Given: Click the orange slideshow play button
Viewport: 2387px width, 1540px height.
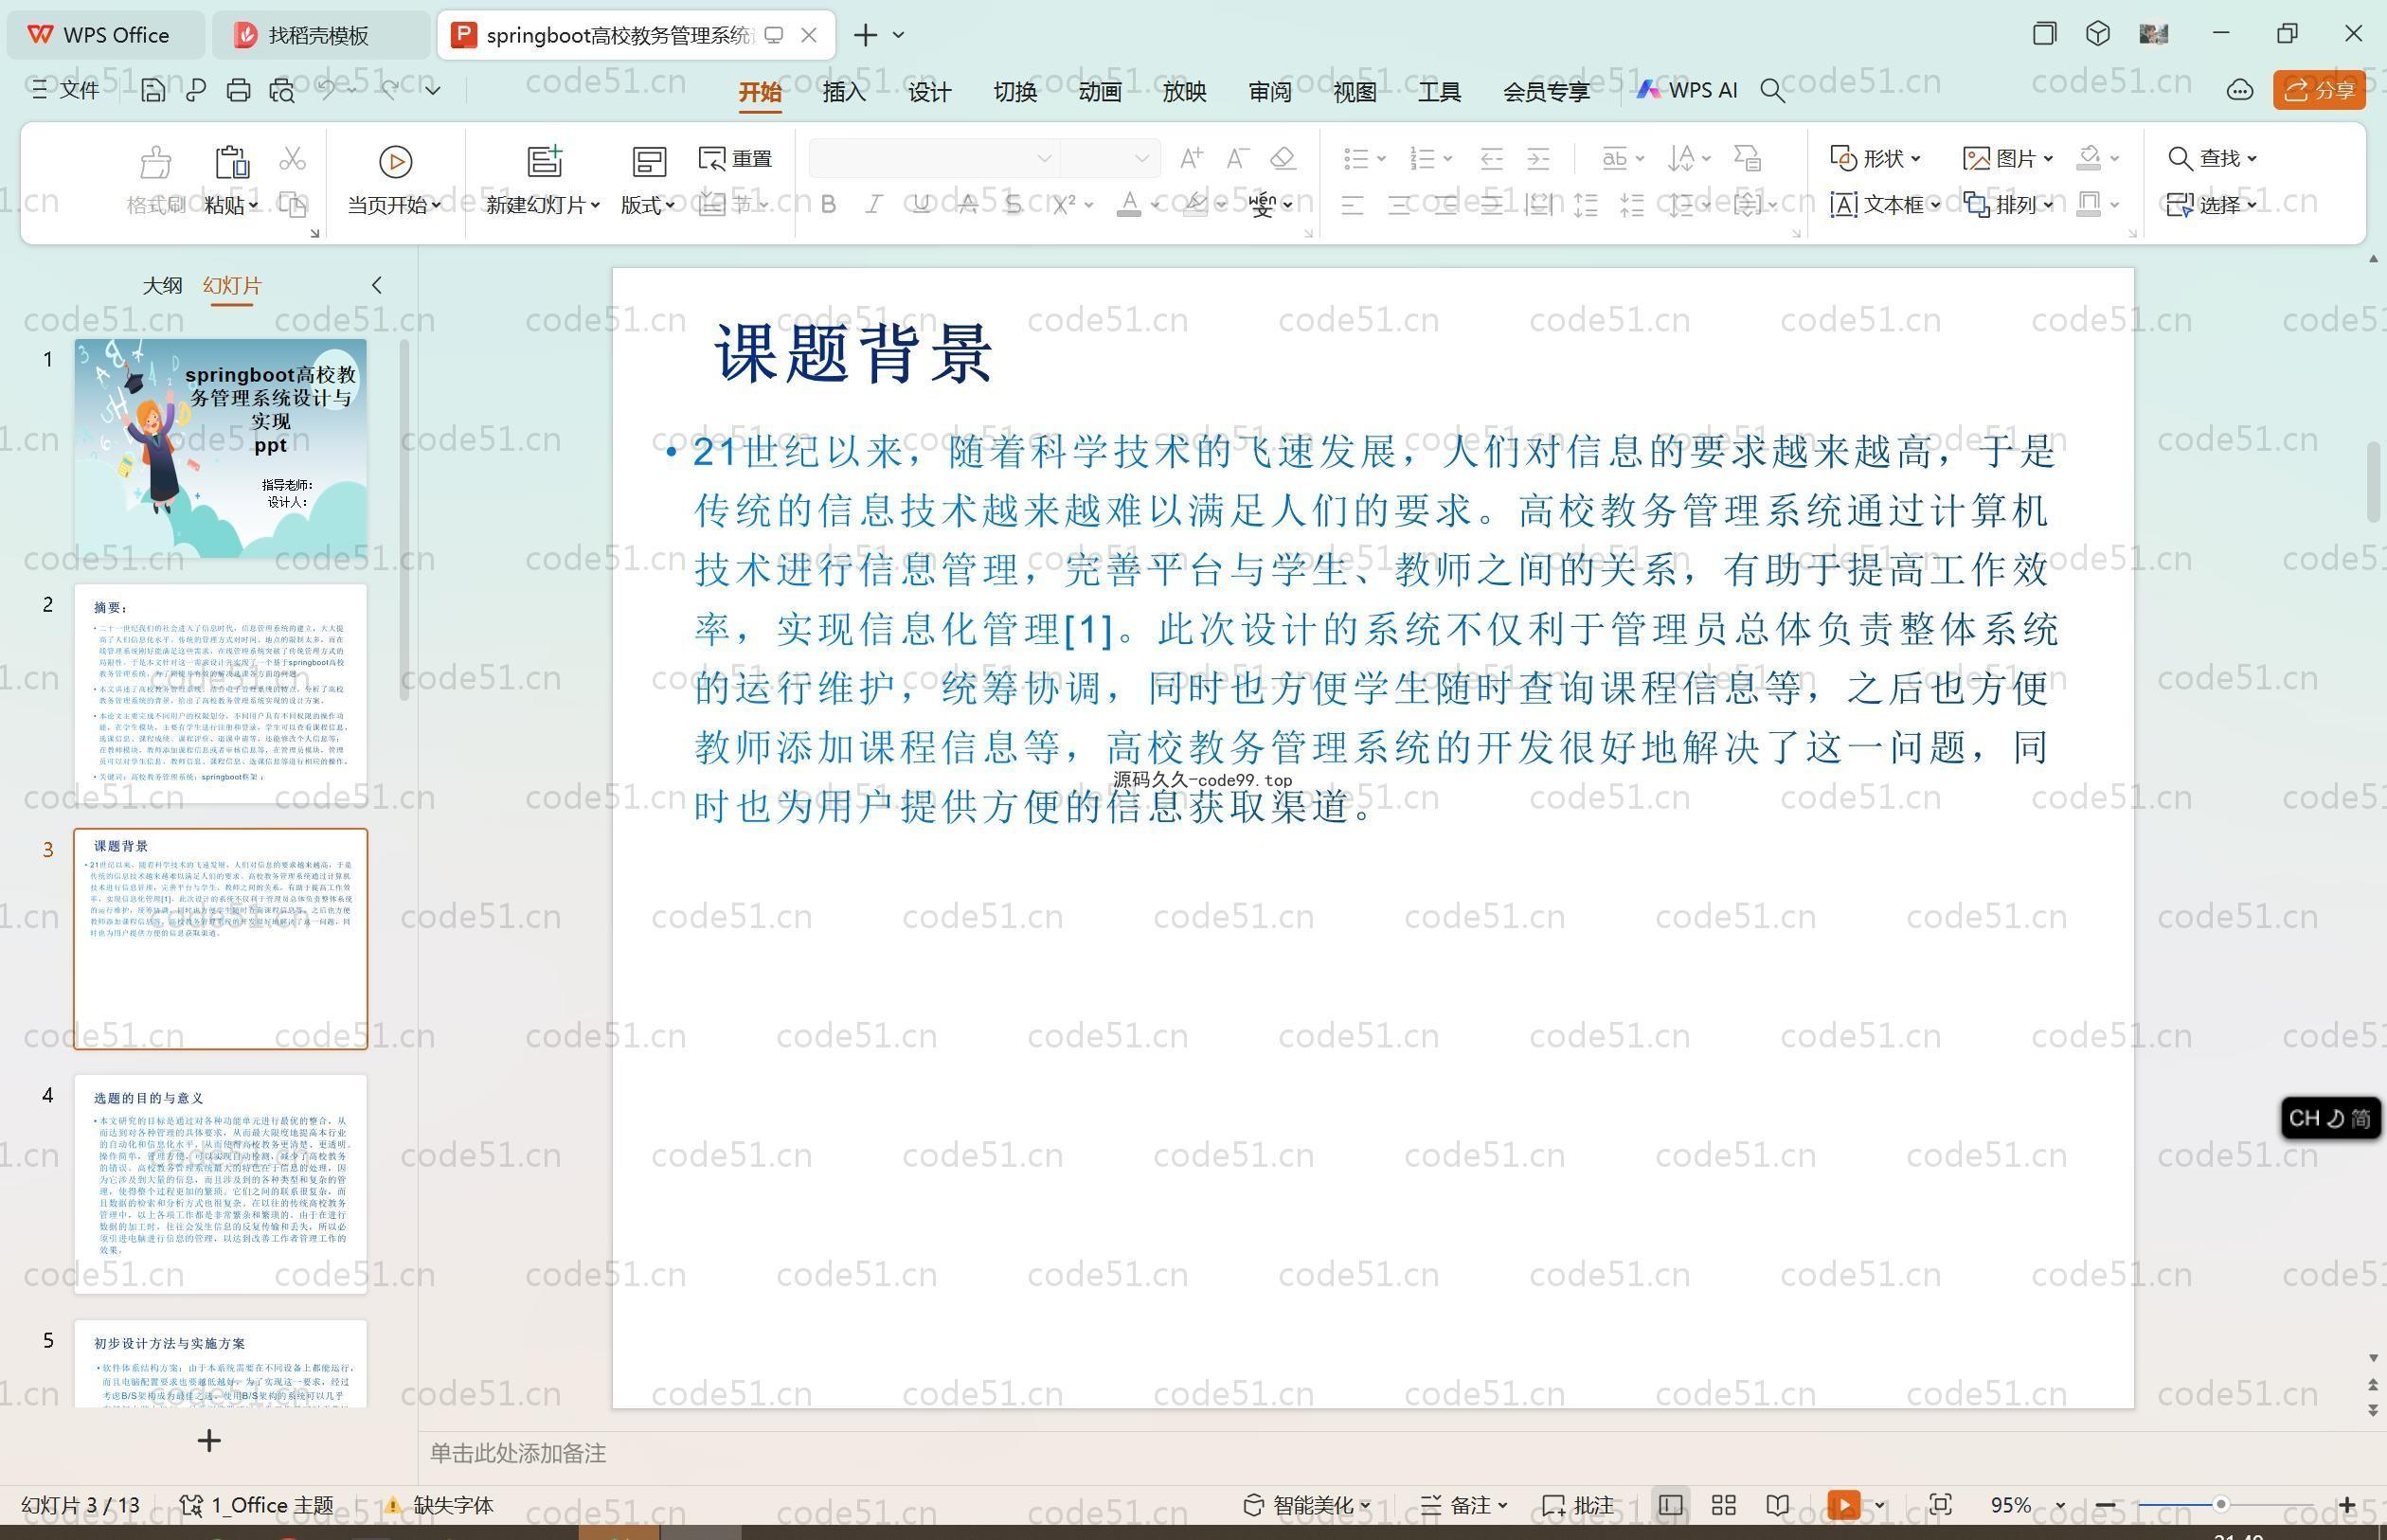Looking at the screenshot, I should point(1844,1505).
